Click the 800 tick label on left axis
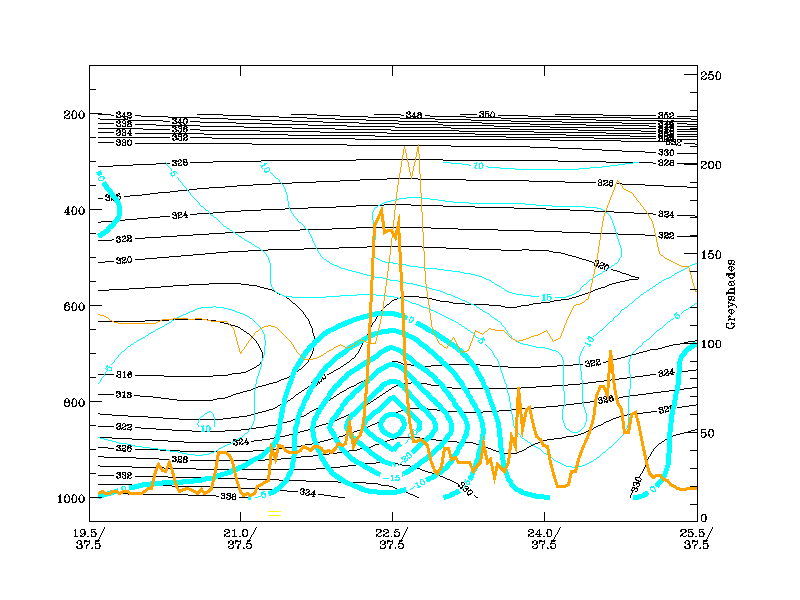This screenshot has width=800, height=600. (73, 402)
